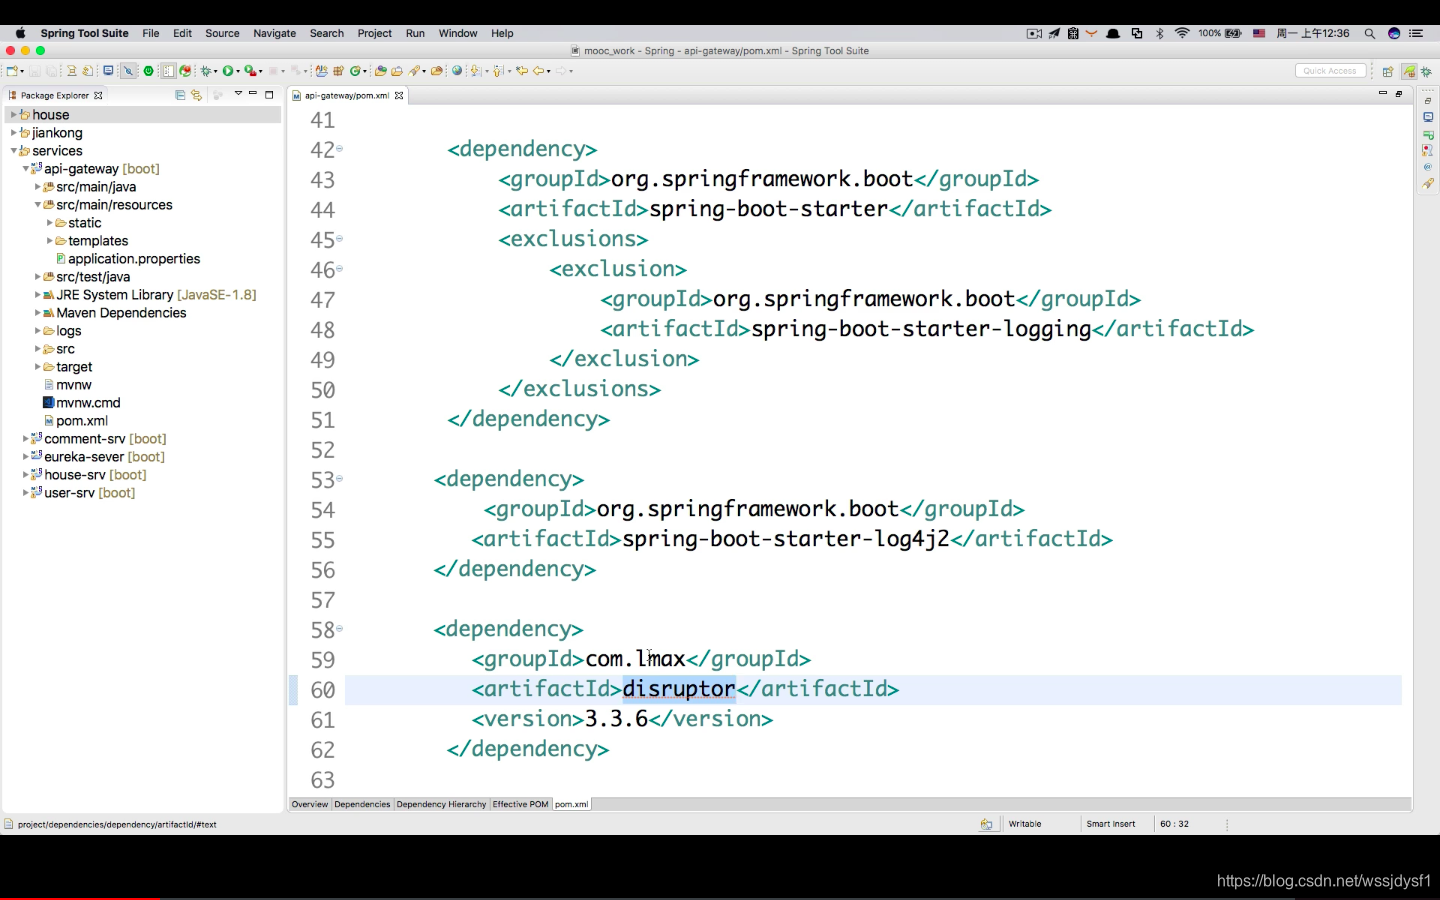Select the house-srv [boot] project

point(95,475)
